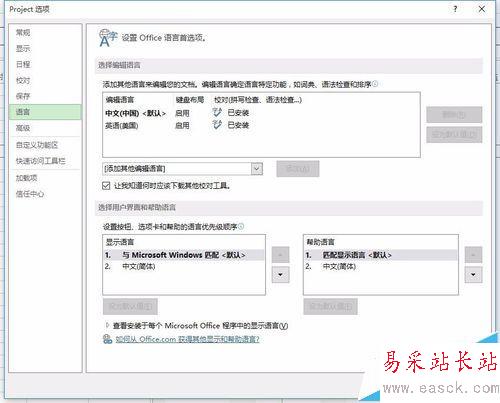The image size is (500, 403).
Task: Click the help question mark in title bar
Action: pyautogui.click(x=455, y=9)
